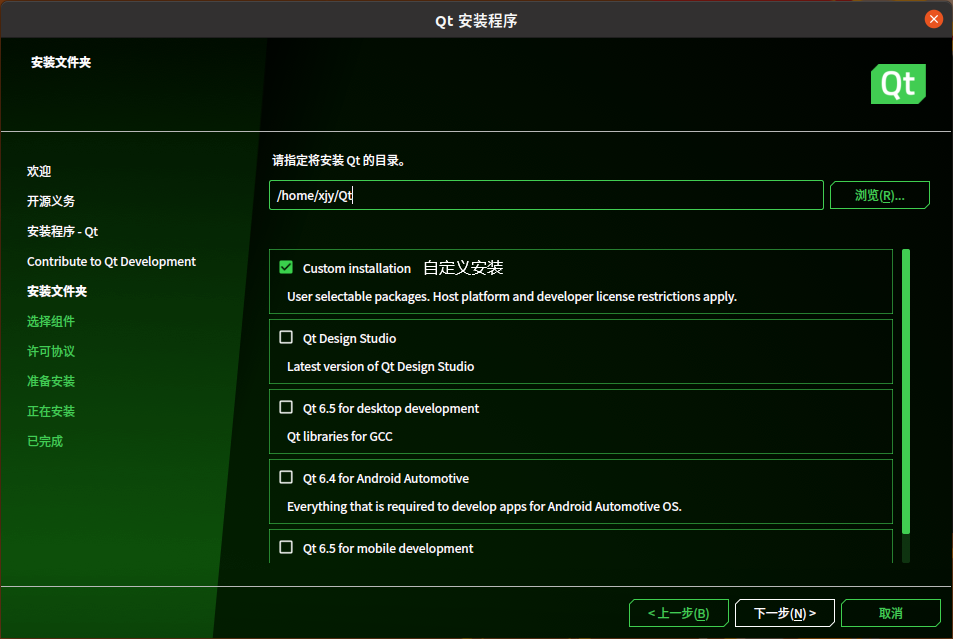
Task: Select 安装文件夹 step in sidebar
Action: pyautogui.click(x=57, y=291)
